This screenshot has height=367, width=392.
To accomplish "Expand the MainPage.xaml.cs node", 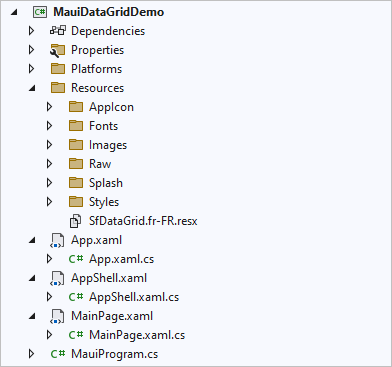I will coord(50,335).
